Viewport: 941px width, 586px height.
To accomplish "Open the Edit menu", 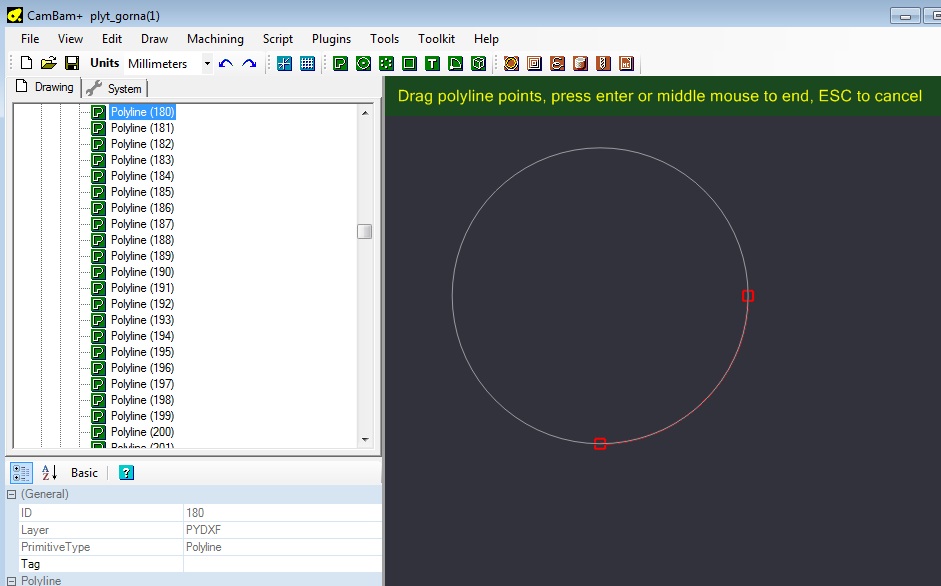I will click(x=112, y=38).
